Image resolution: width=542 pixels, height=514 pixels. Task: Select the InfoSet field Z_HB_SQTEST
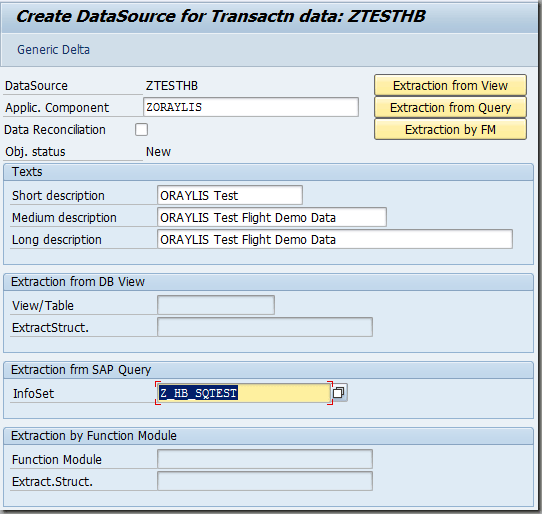244,393
